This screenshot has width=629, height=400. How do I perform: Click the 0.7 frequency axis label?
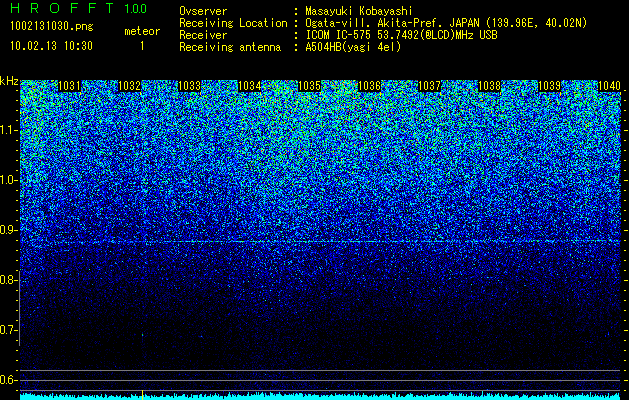pyautogui.click(x=9, y=330)
